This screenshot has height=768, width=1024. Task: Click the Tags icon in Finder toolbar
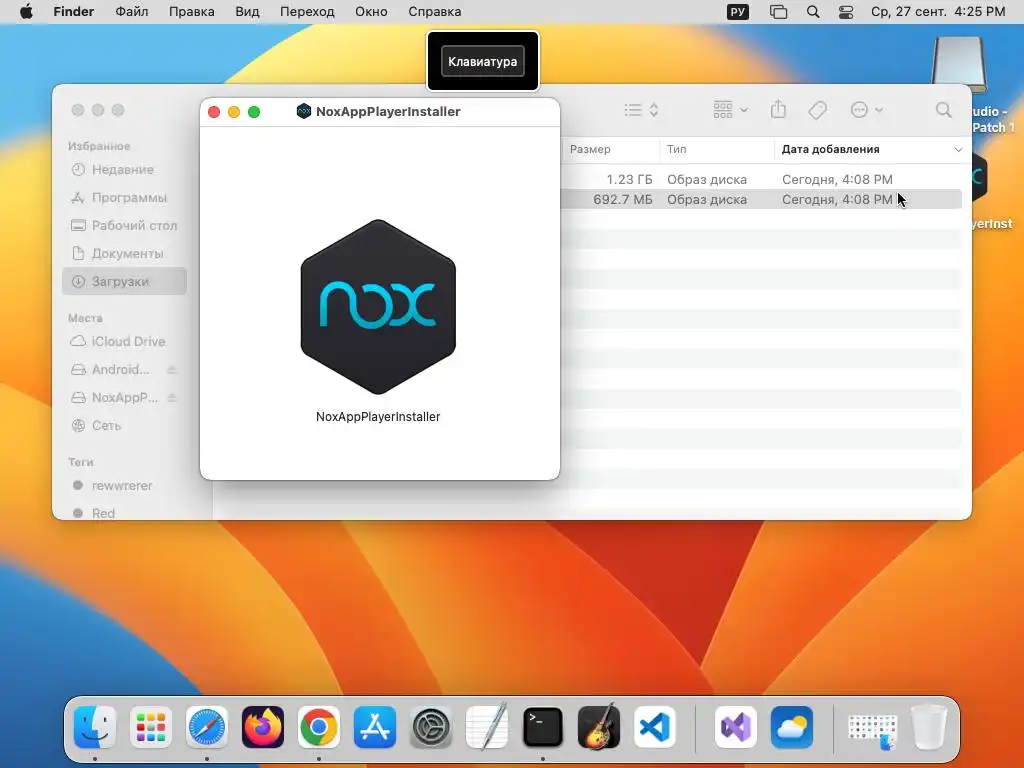pyautogui.click(x=818, y=110)
